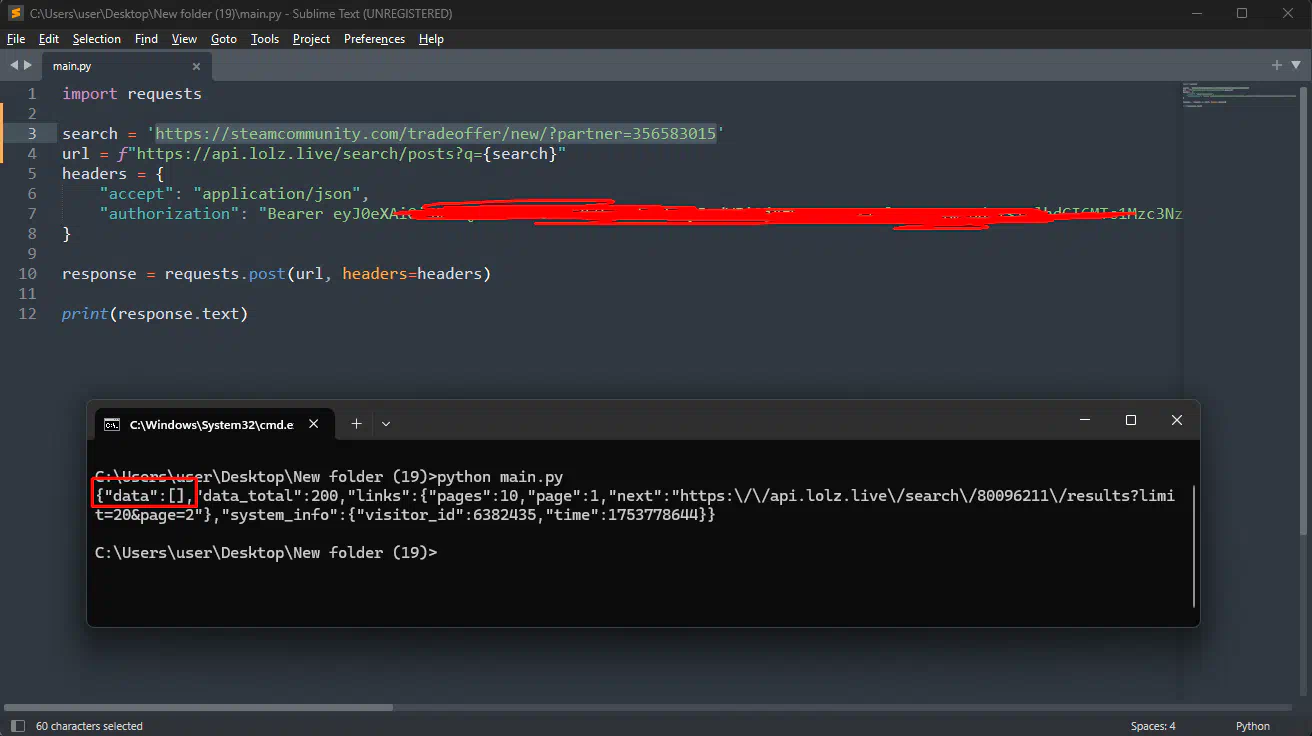Open the Find menu
This screenshot has width=1312, height=736.
pyautogui.click(x=146, y=39)
